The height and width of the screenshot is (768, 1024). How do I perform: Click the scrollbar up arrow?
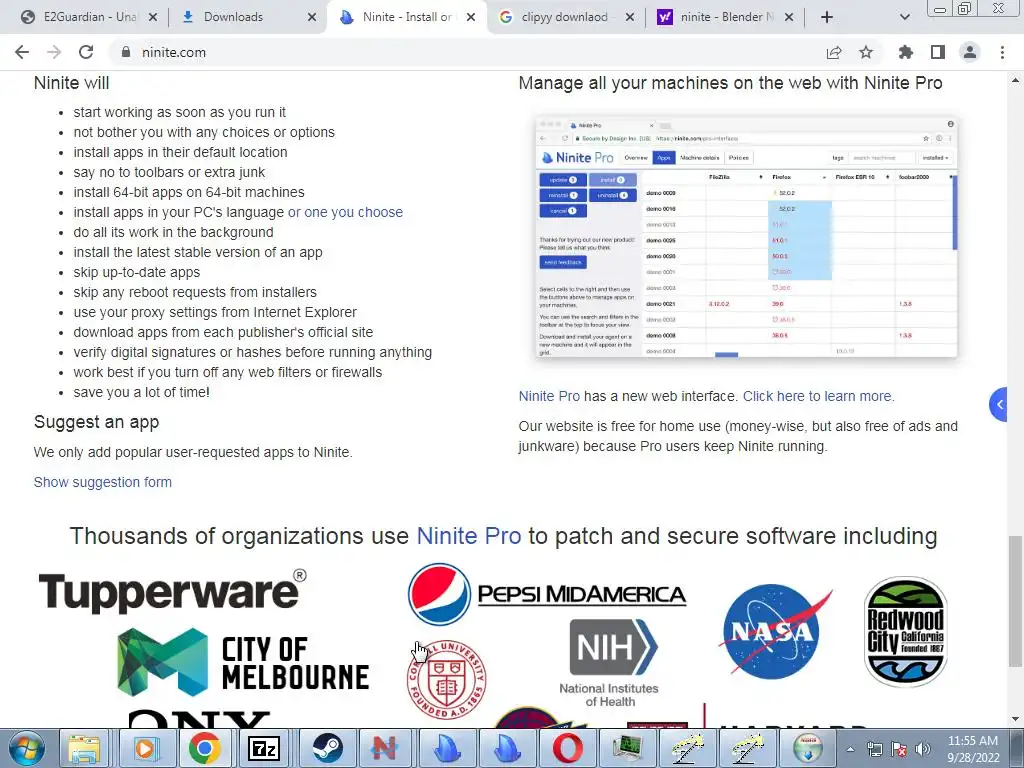tap(1015, 80)
